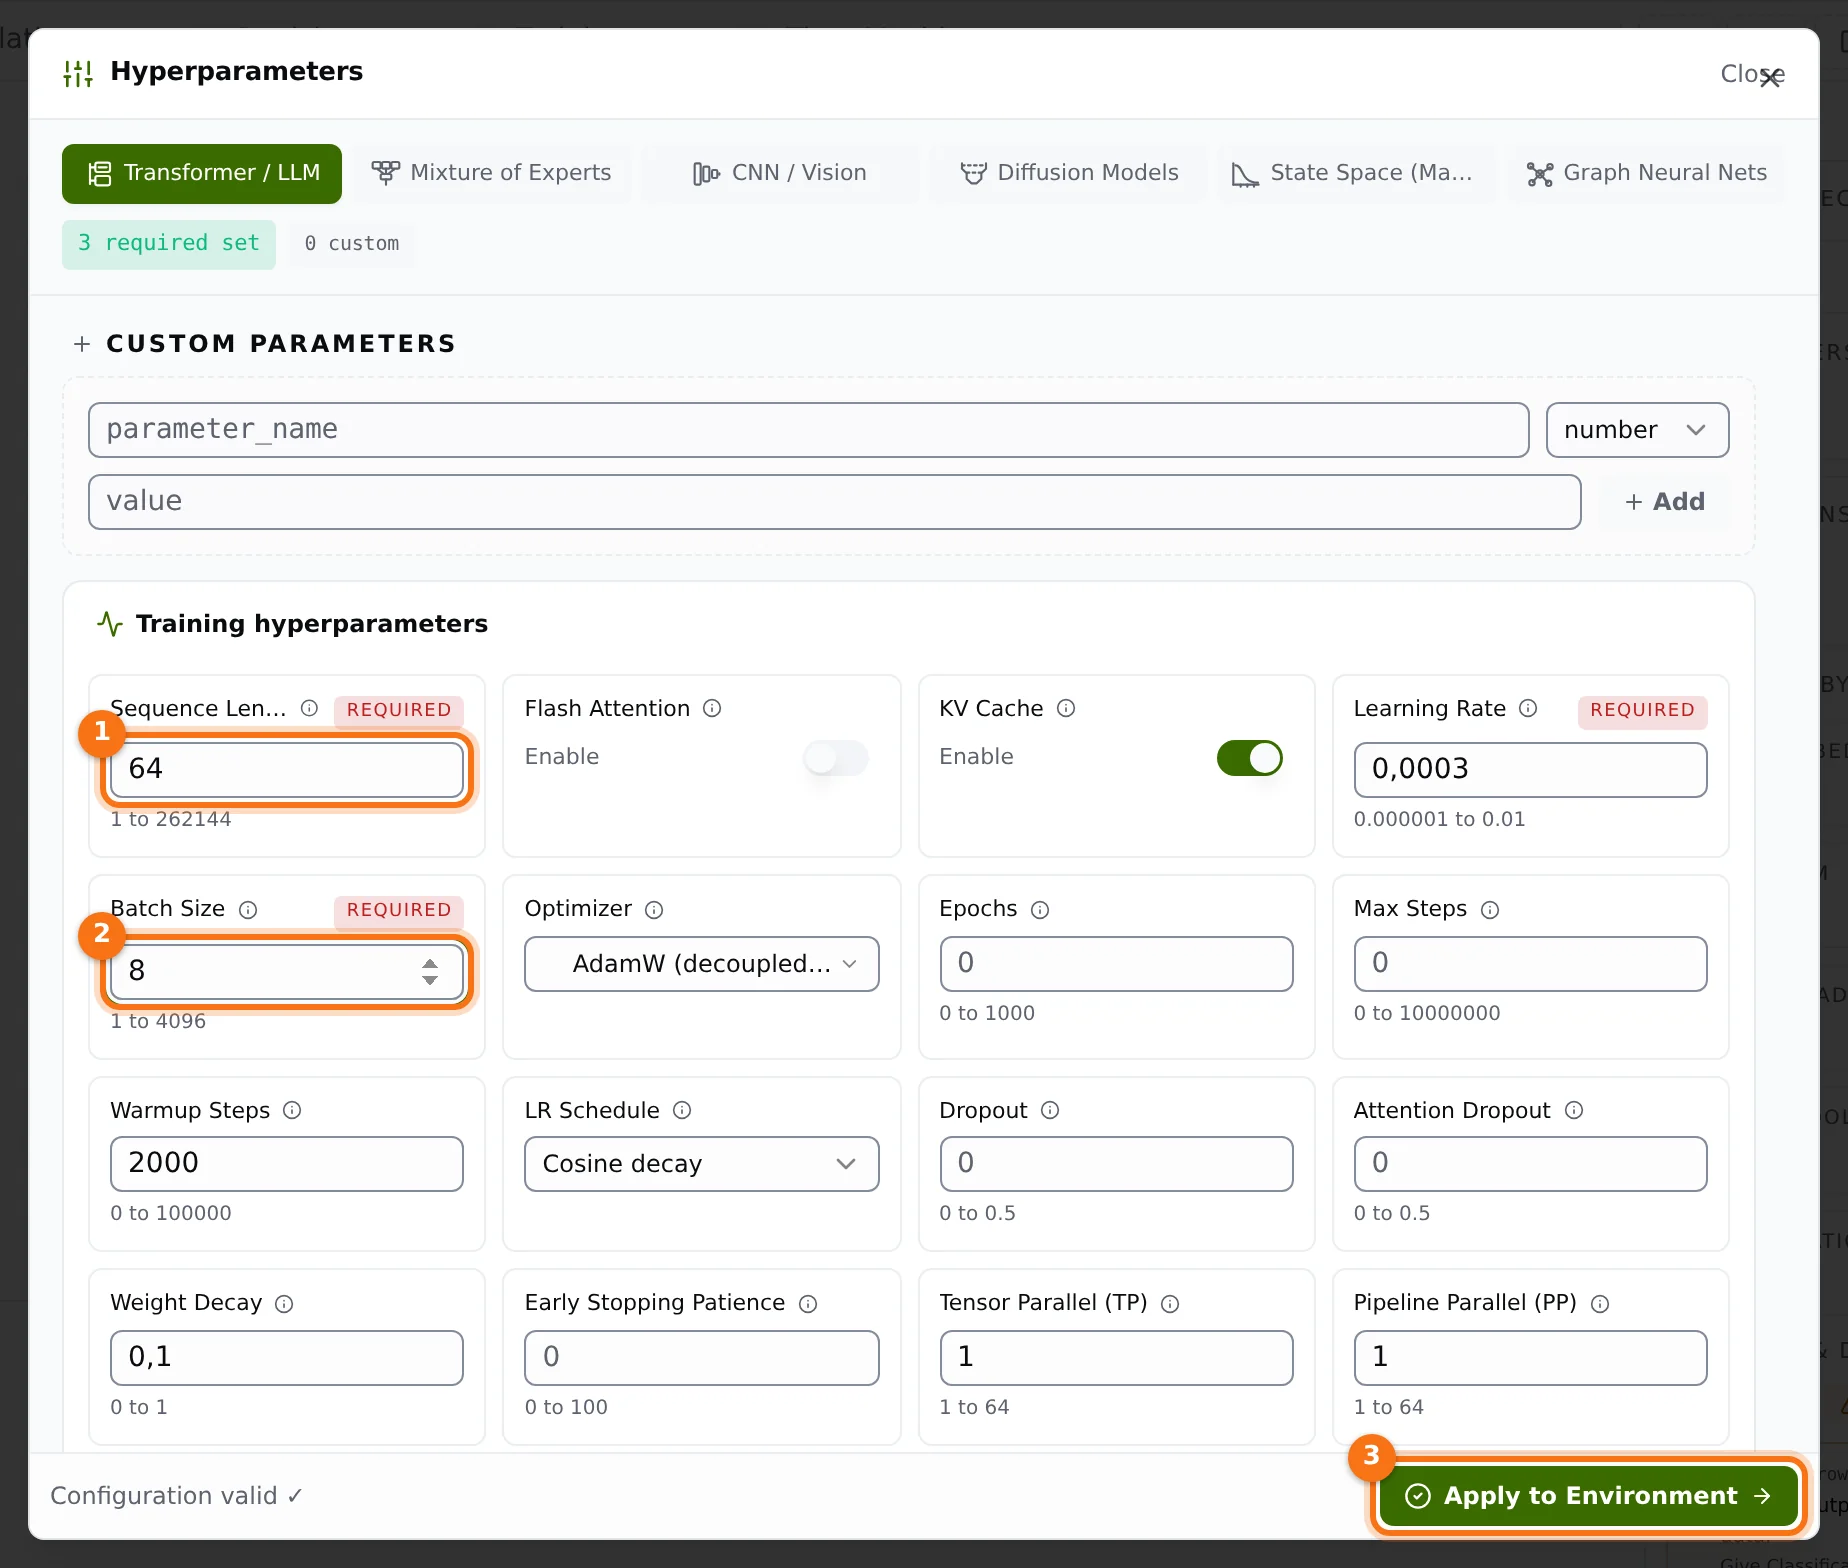This screenshot has width=1848, height=1568.
Task: Open the parameter type number dropdown
Action: (x=1637, y=430)
